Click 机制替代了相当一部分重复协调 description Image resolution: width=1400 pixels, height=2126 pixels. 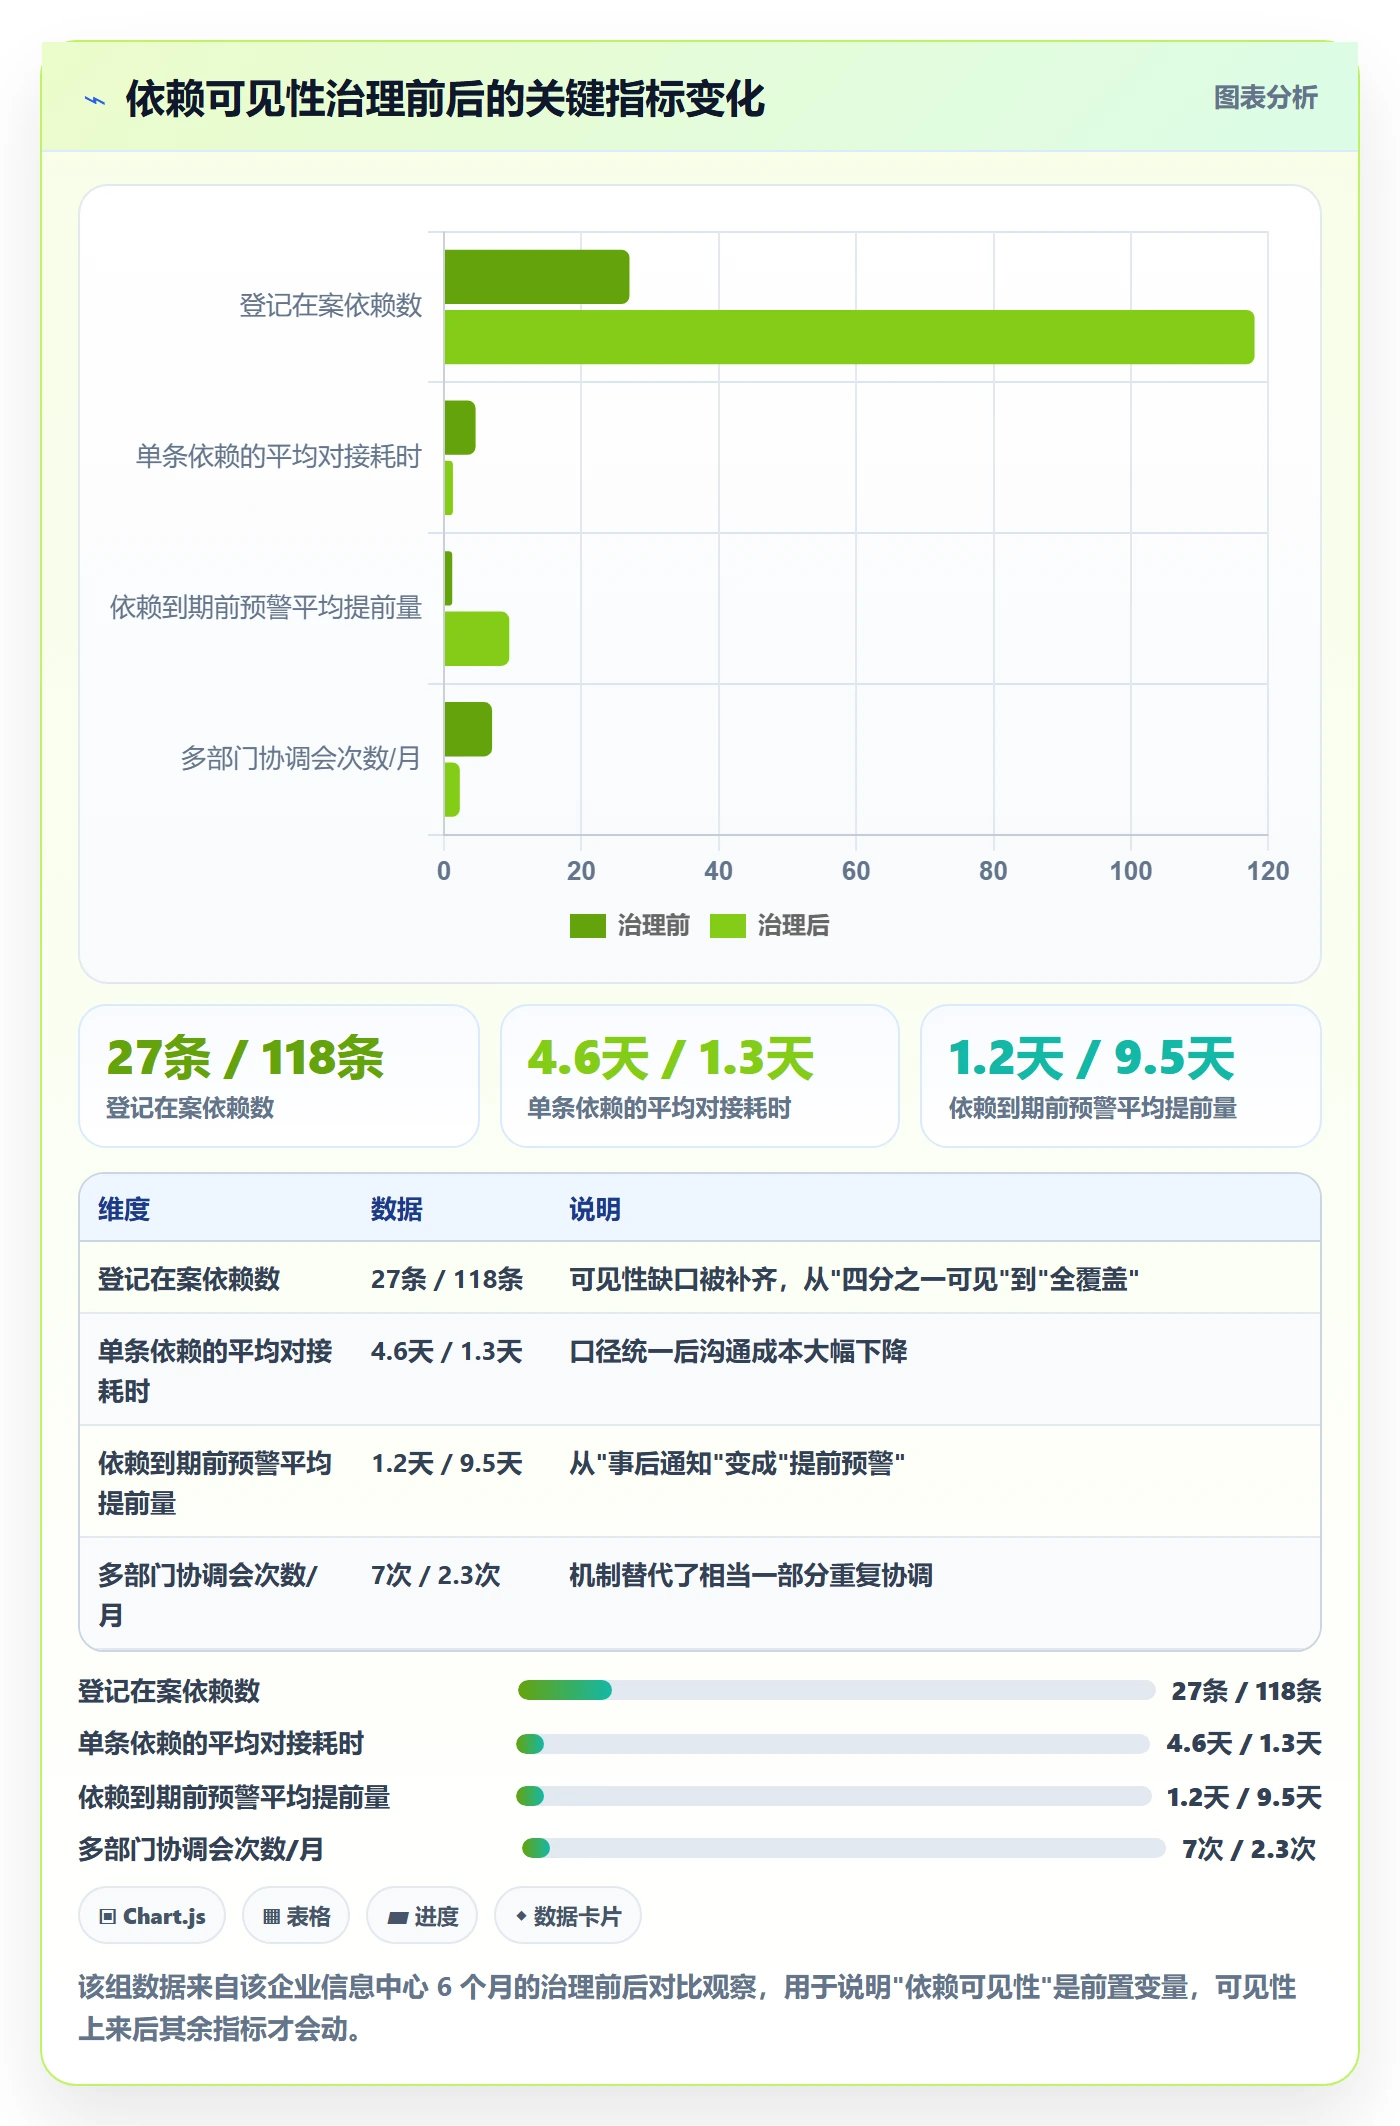tap(751, 1575)
